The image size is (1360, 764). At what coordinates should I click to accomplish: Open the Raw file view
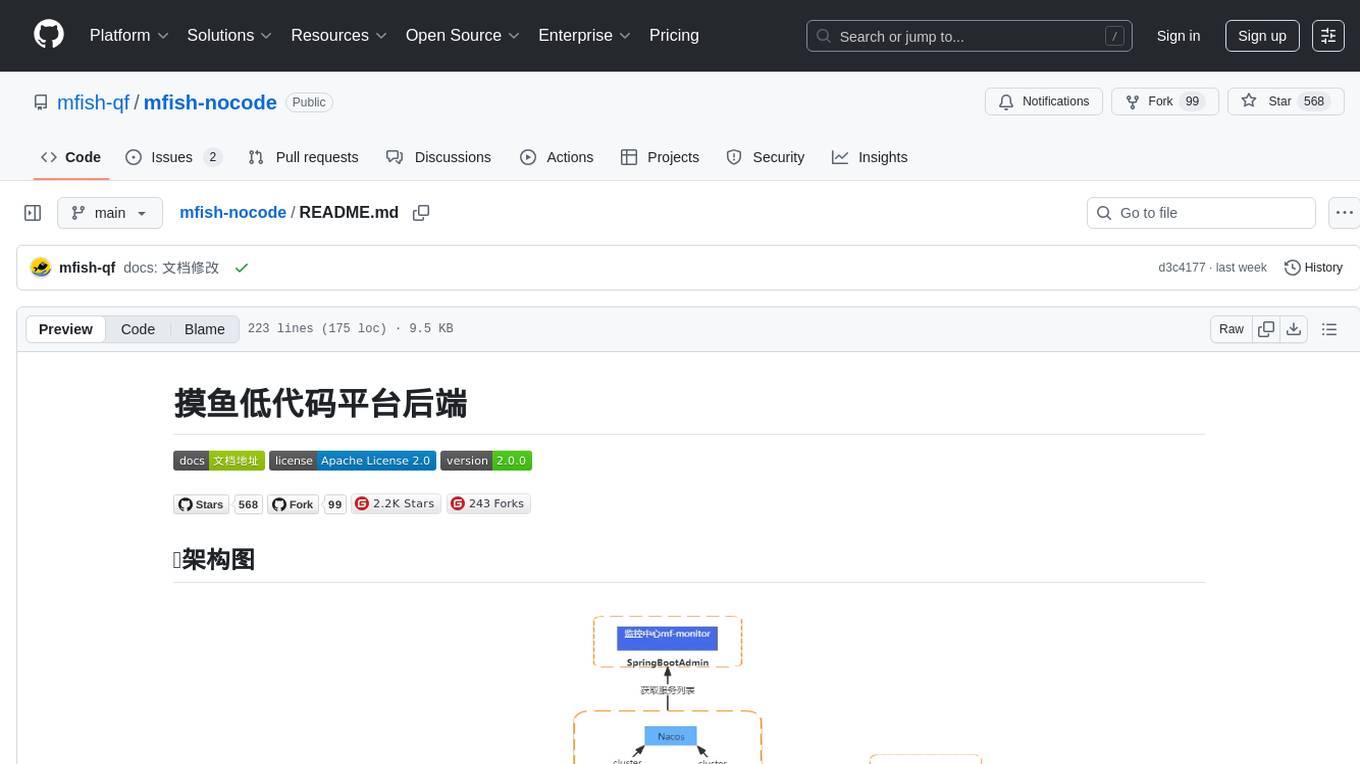coord(1231,329)
